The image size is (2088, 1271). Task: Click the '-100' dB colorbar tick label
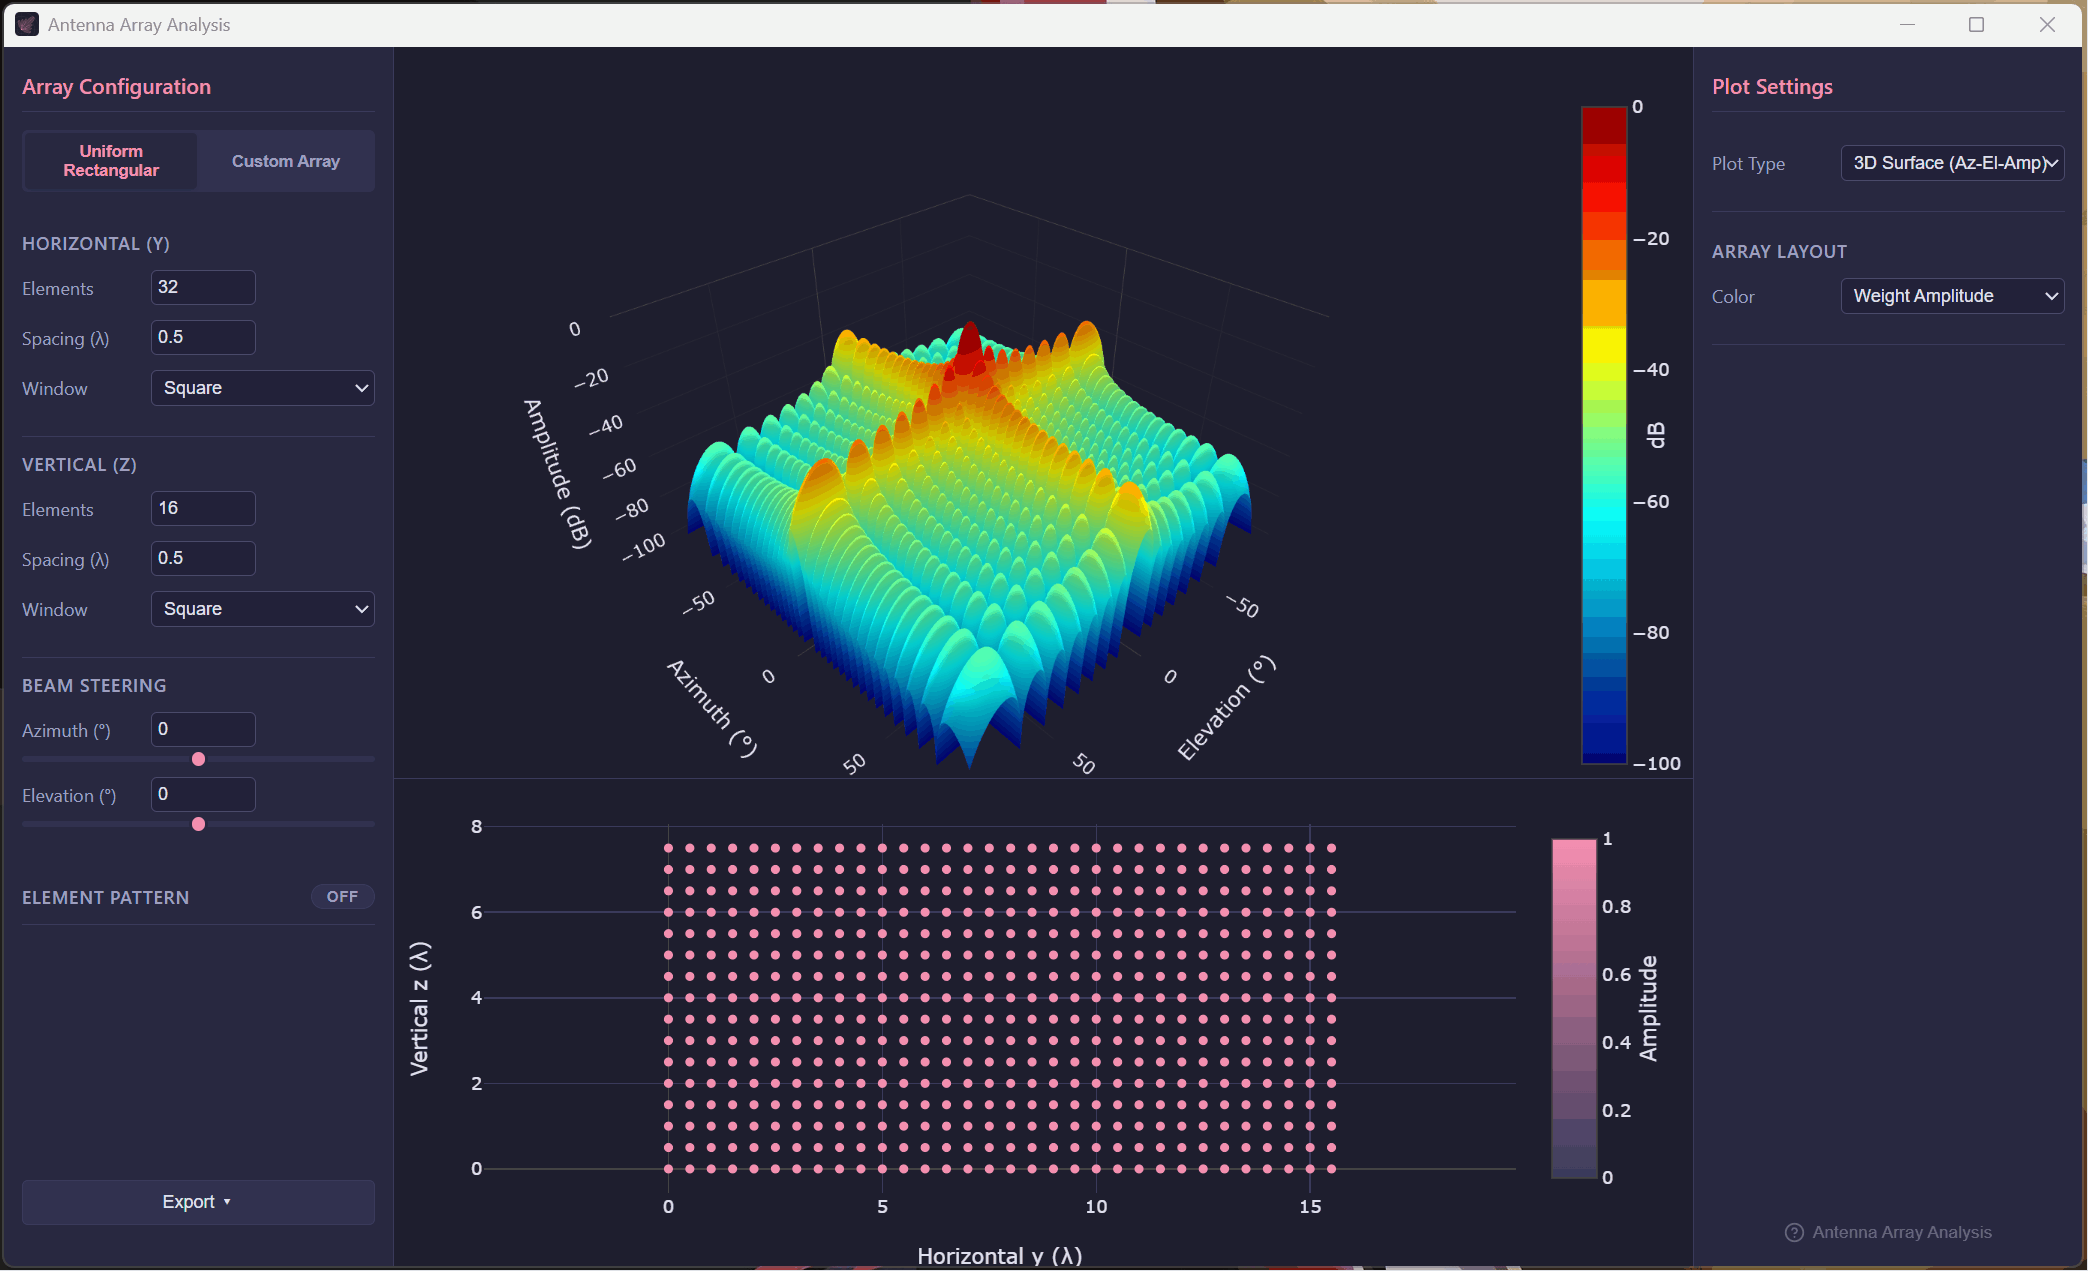point(1657,764)
